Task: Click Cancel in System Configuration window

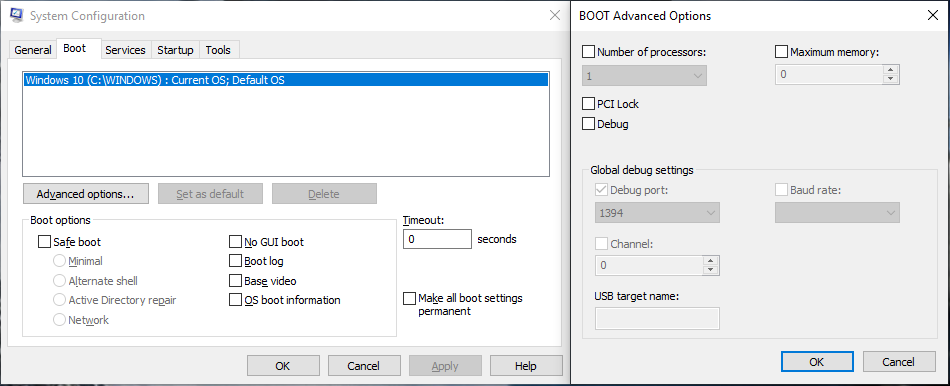Action: [x=364, y=366]
